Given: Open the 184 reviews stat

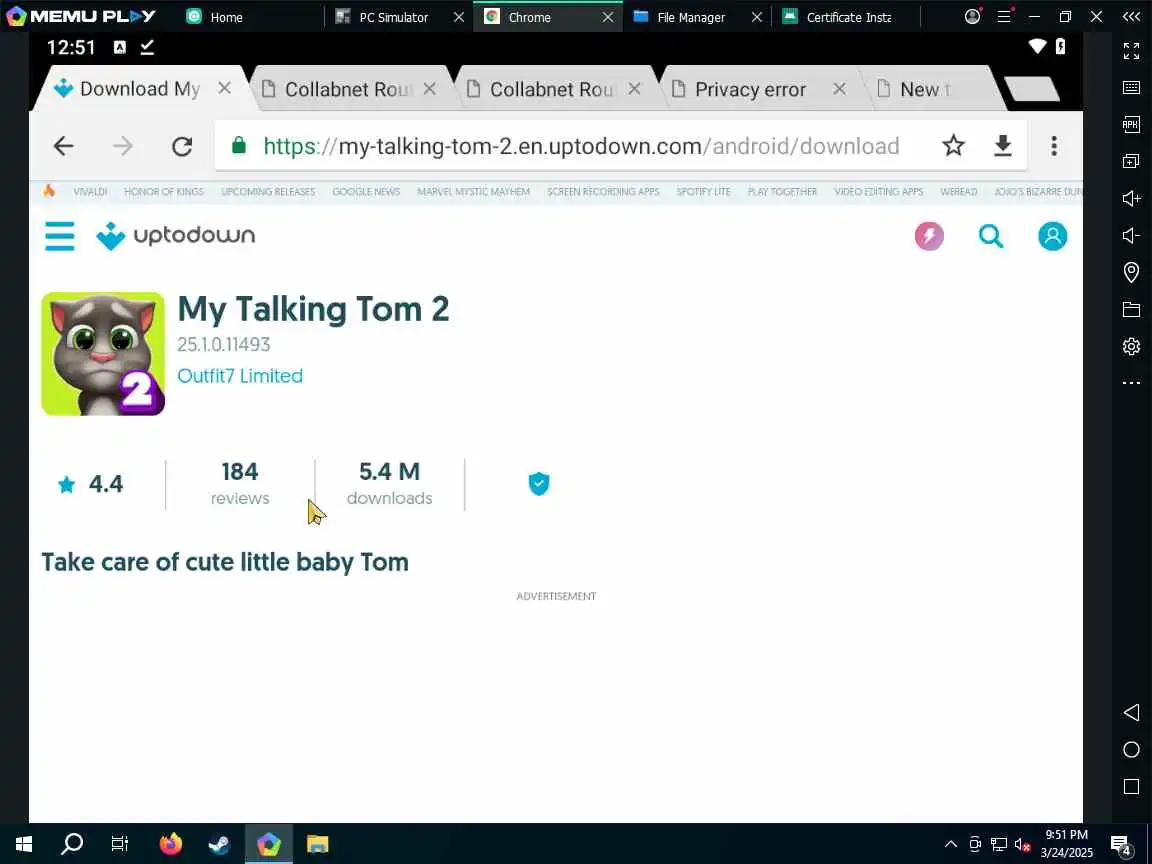Looking at the screenshot, I should [240, 483].
